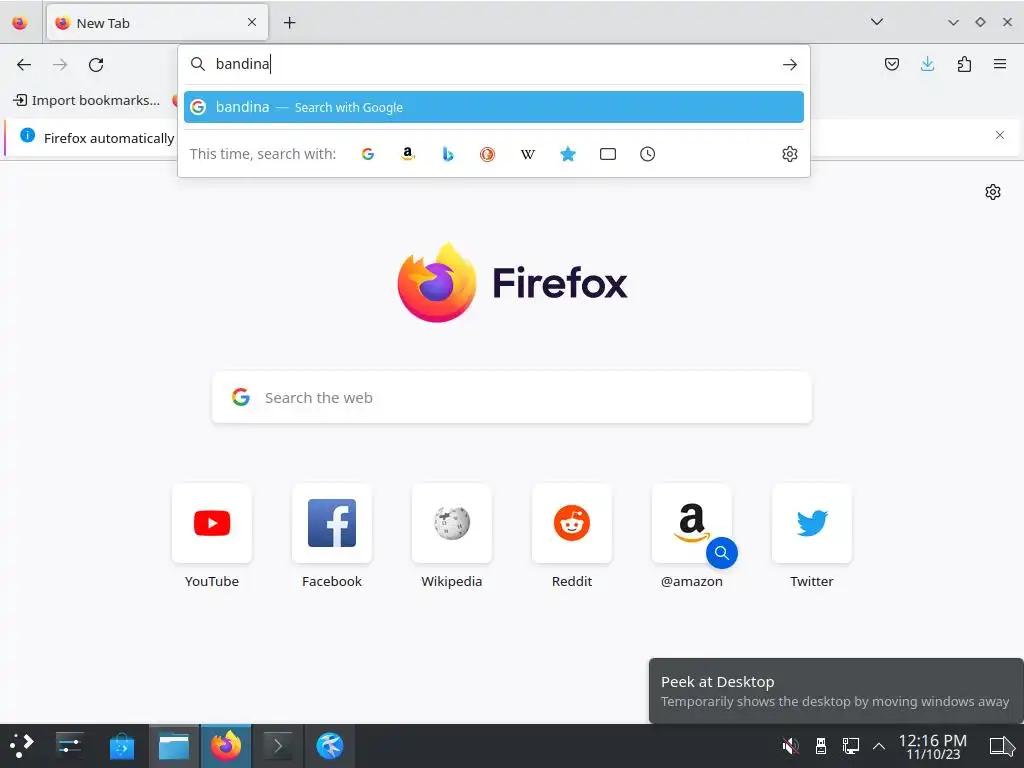Search this time with Wikipedia

tap(528, 154)
